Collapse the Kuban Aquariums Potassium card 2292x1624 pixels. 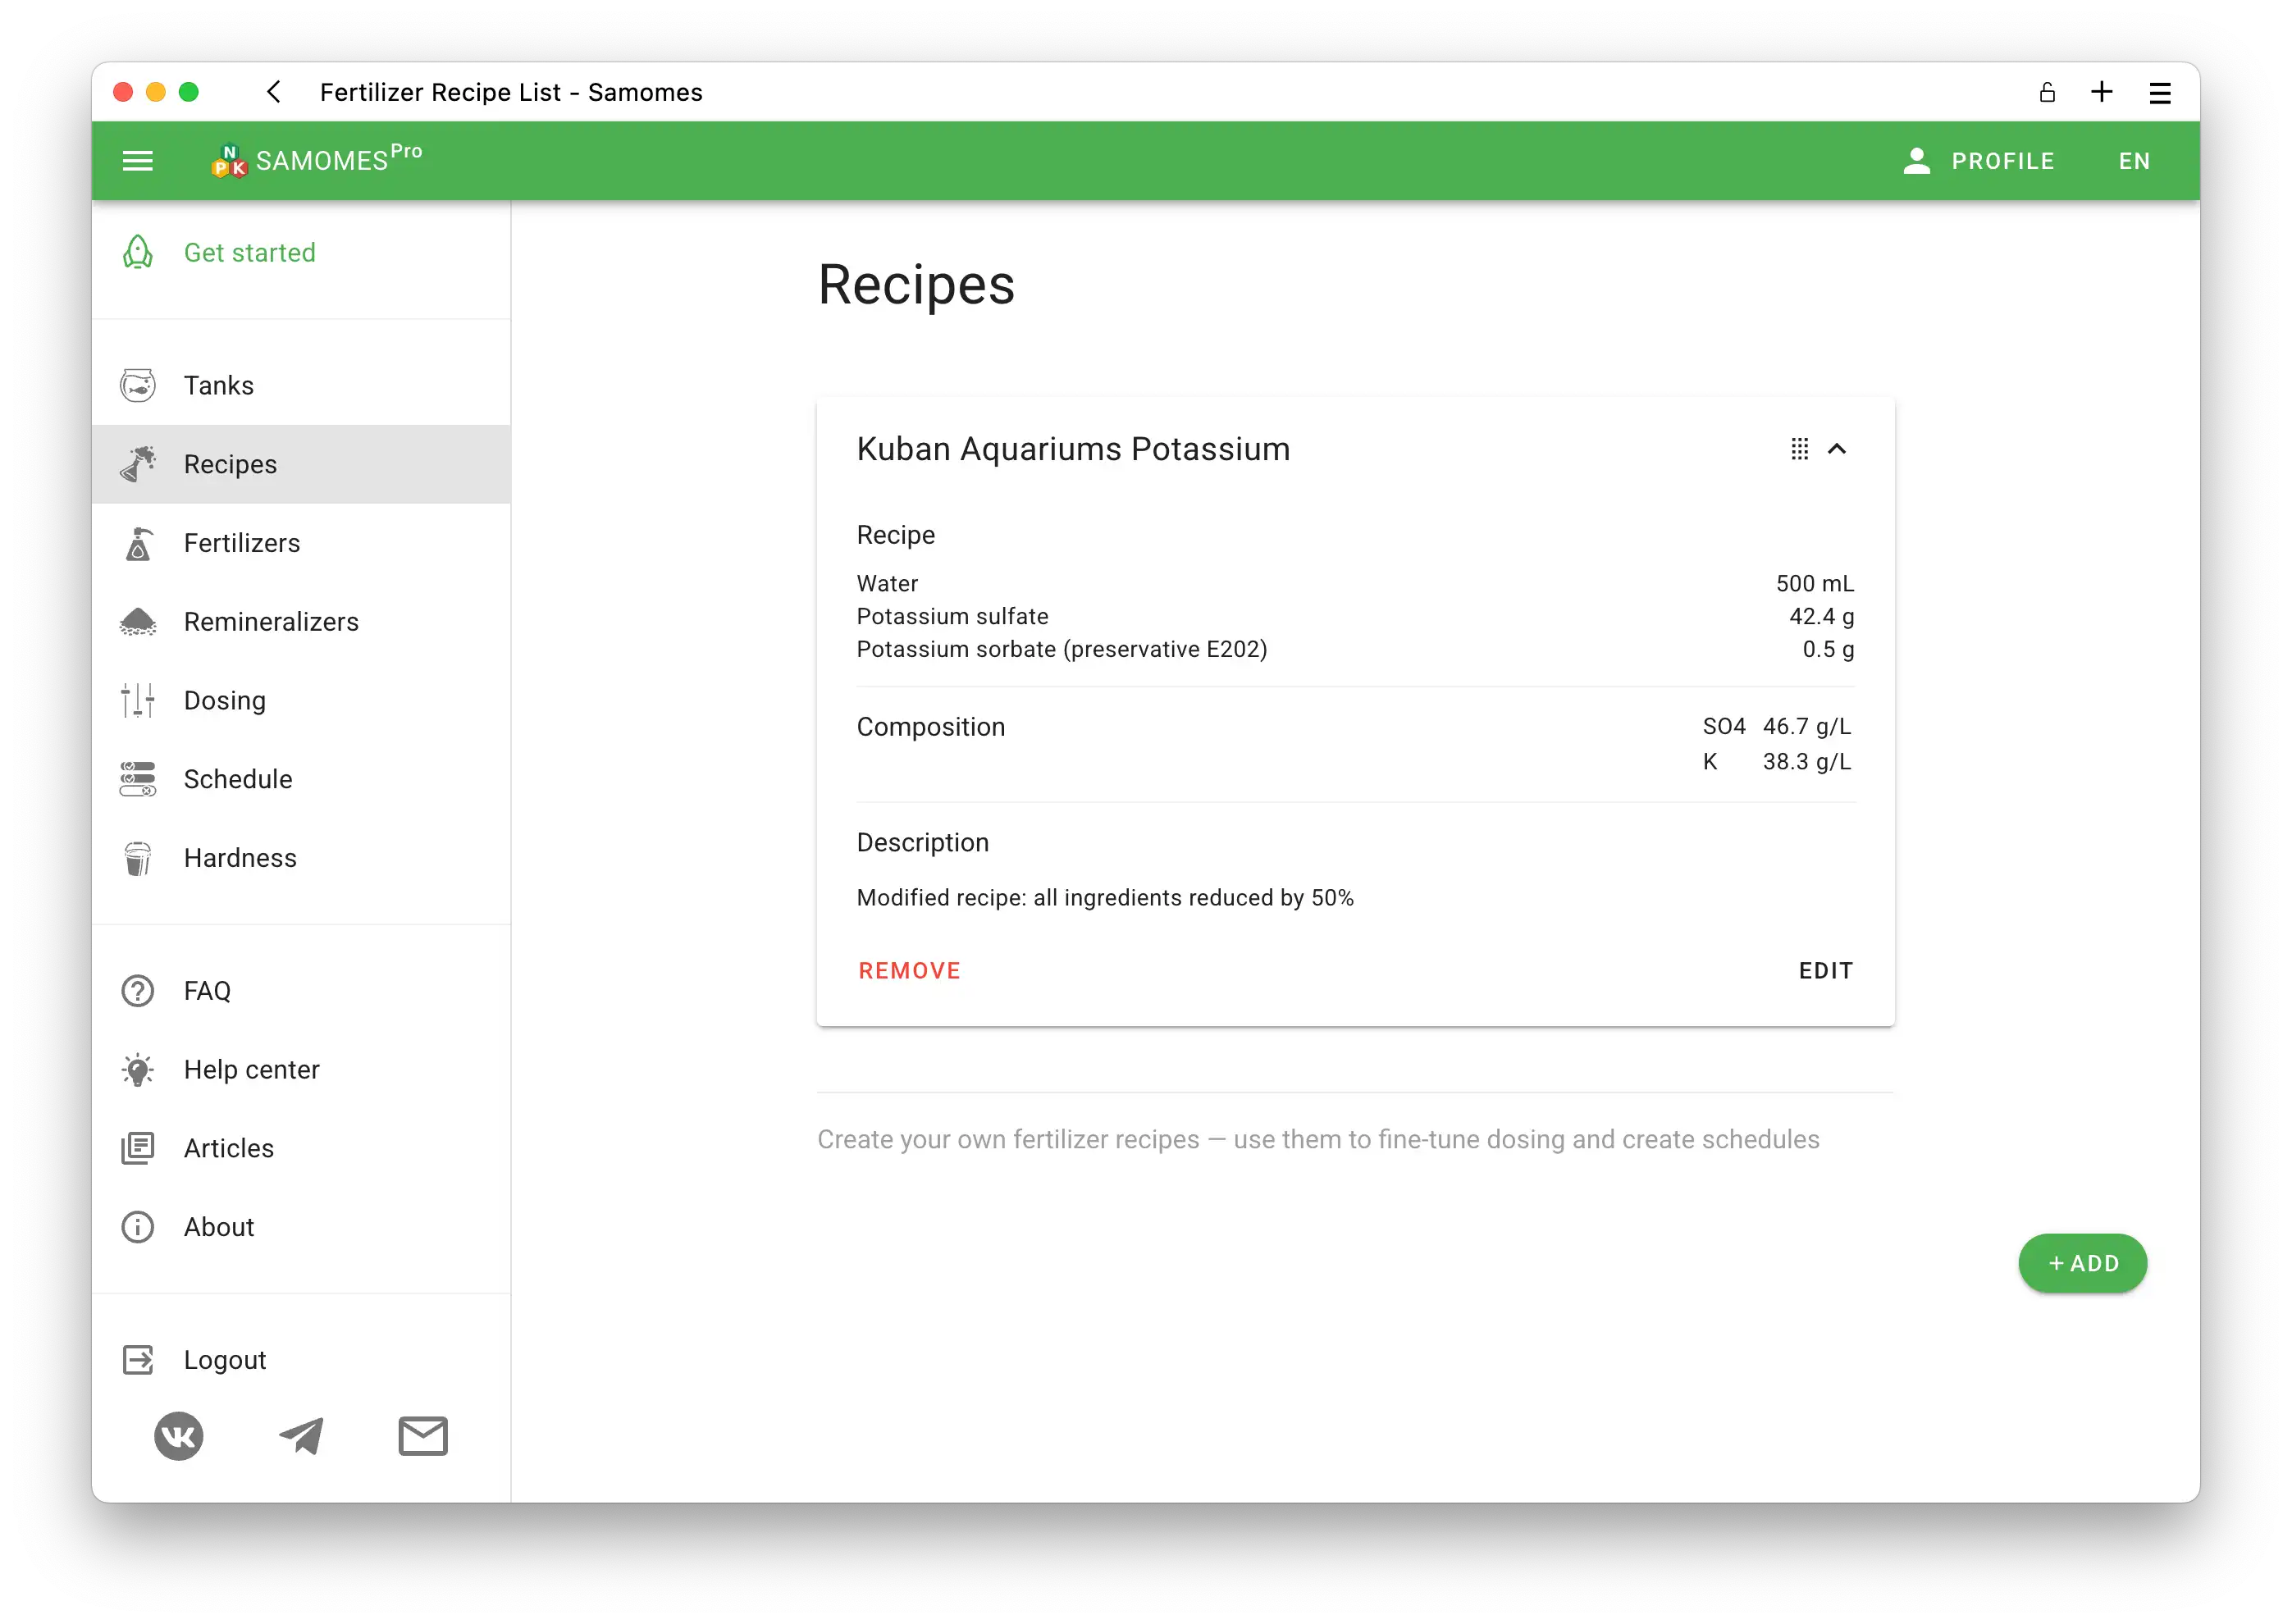(1837, 449)
